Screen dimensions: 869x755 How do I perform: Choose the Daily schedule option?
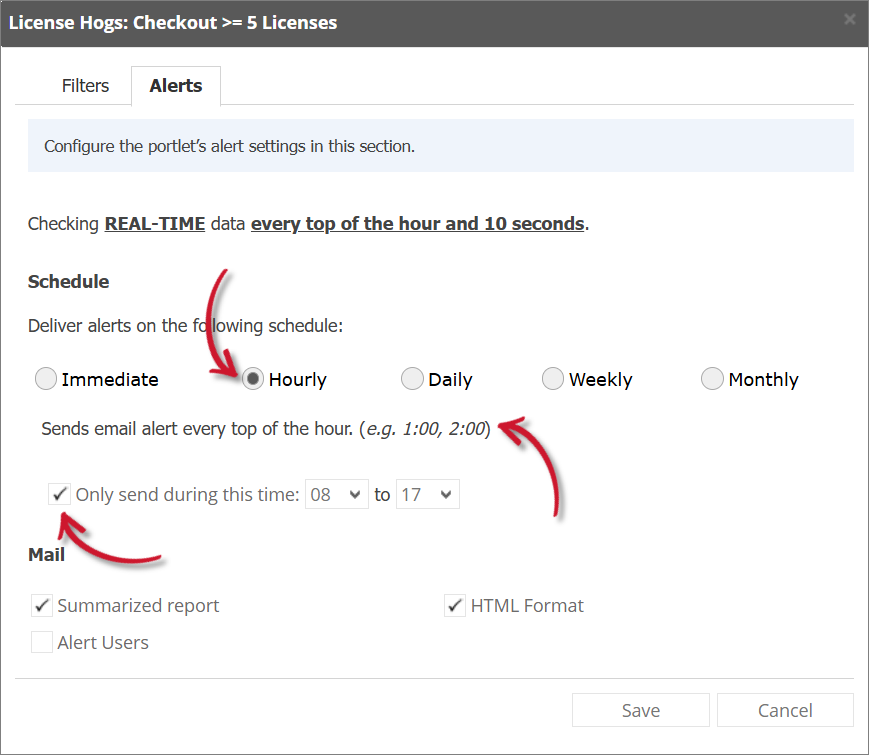click(x=412, y=379)
